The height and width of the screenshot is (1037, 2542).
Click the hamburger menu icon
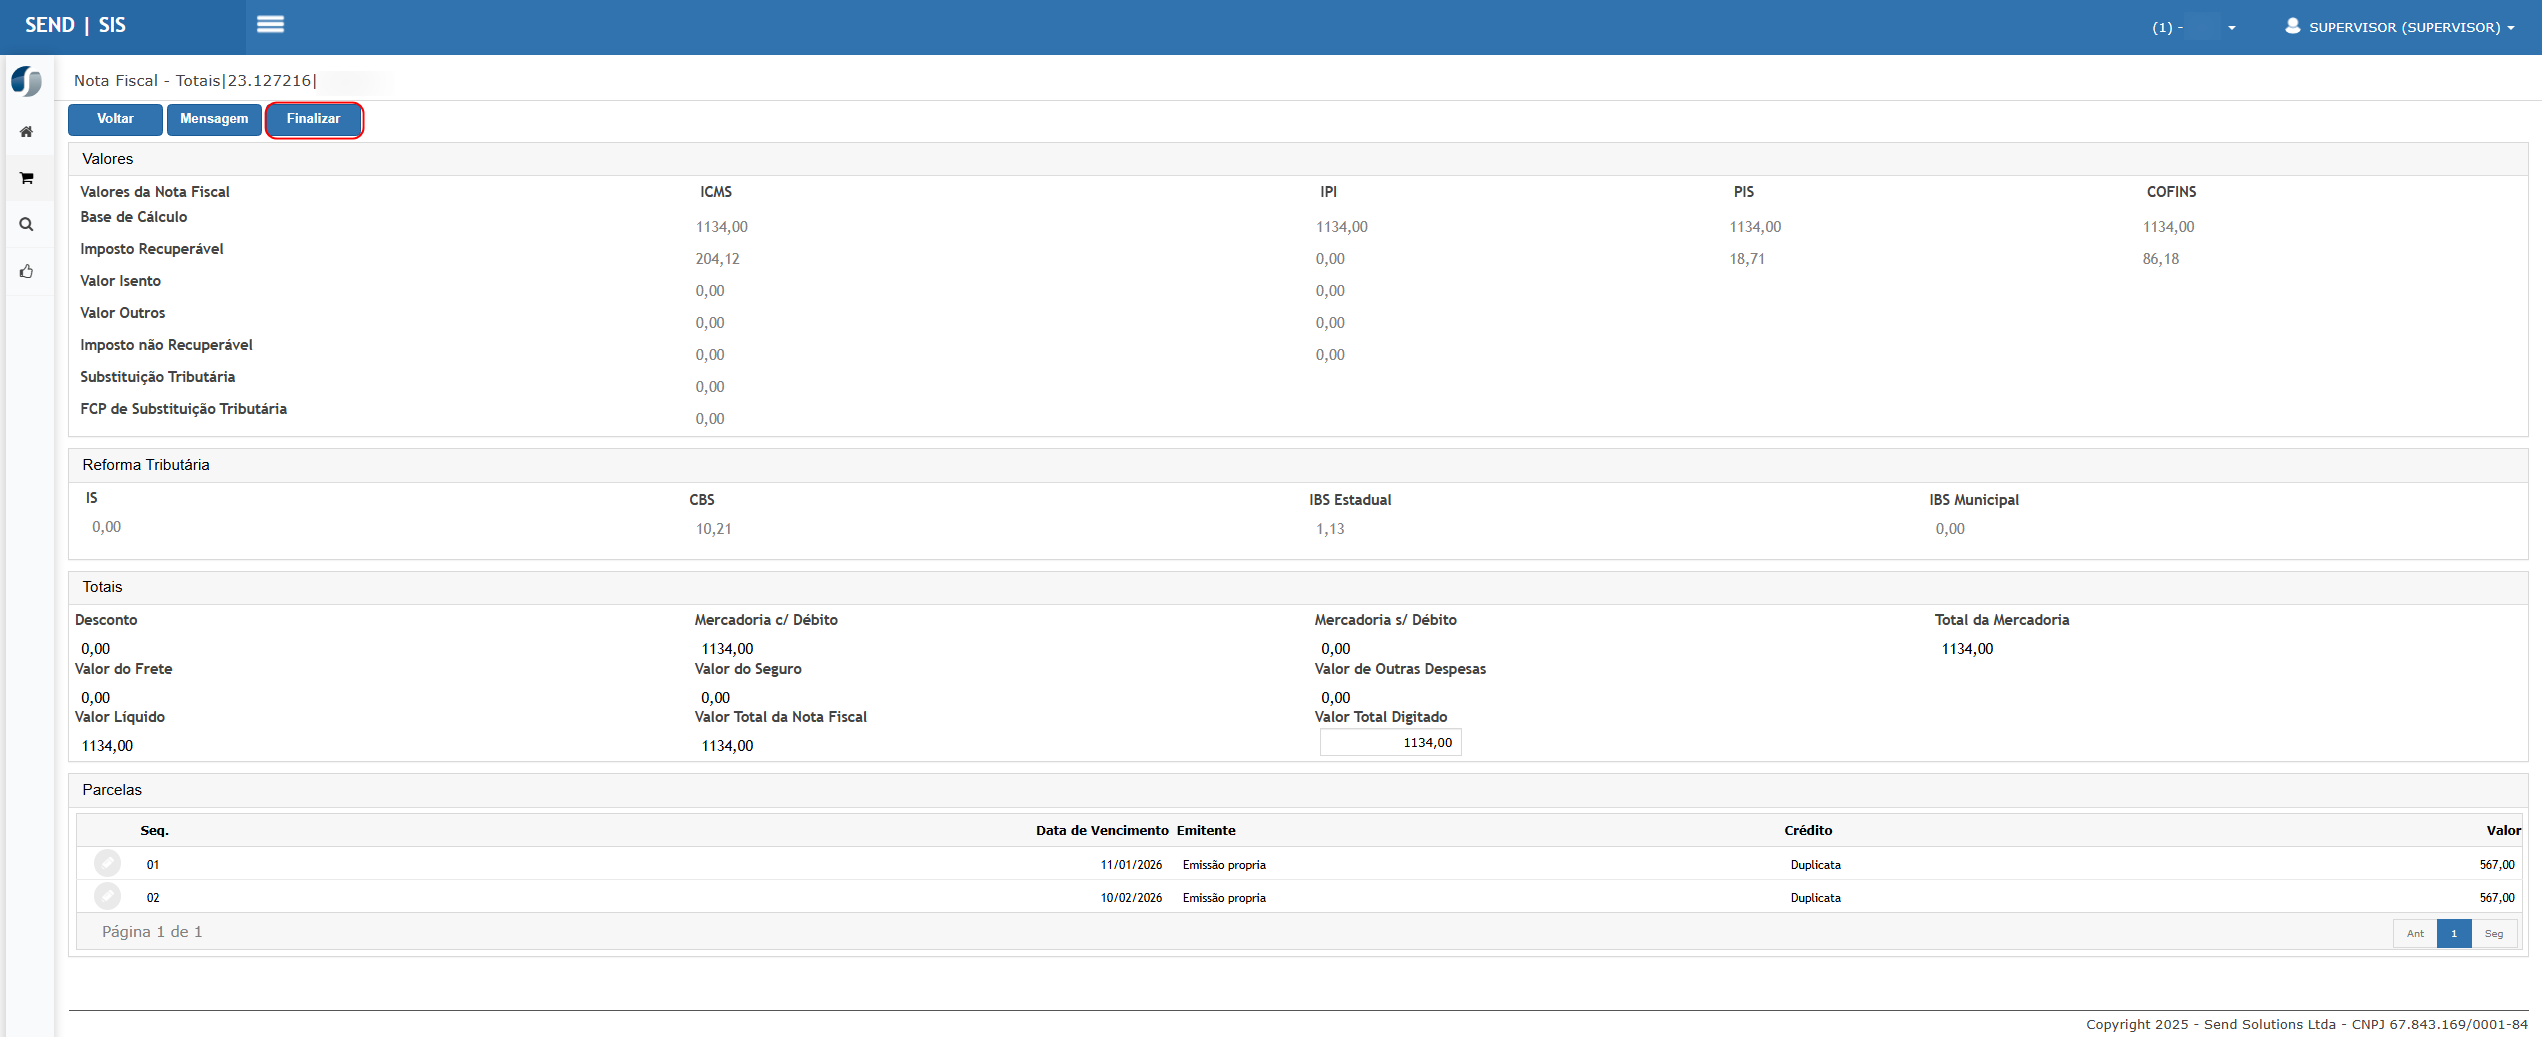point(270,25)
